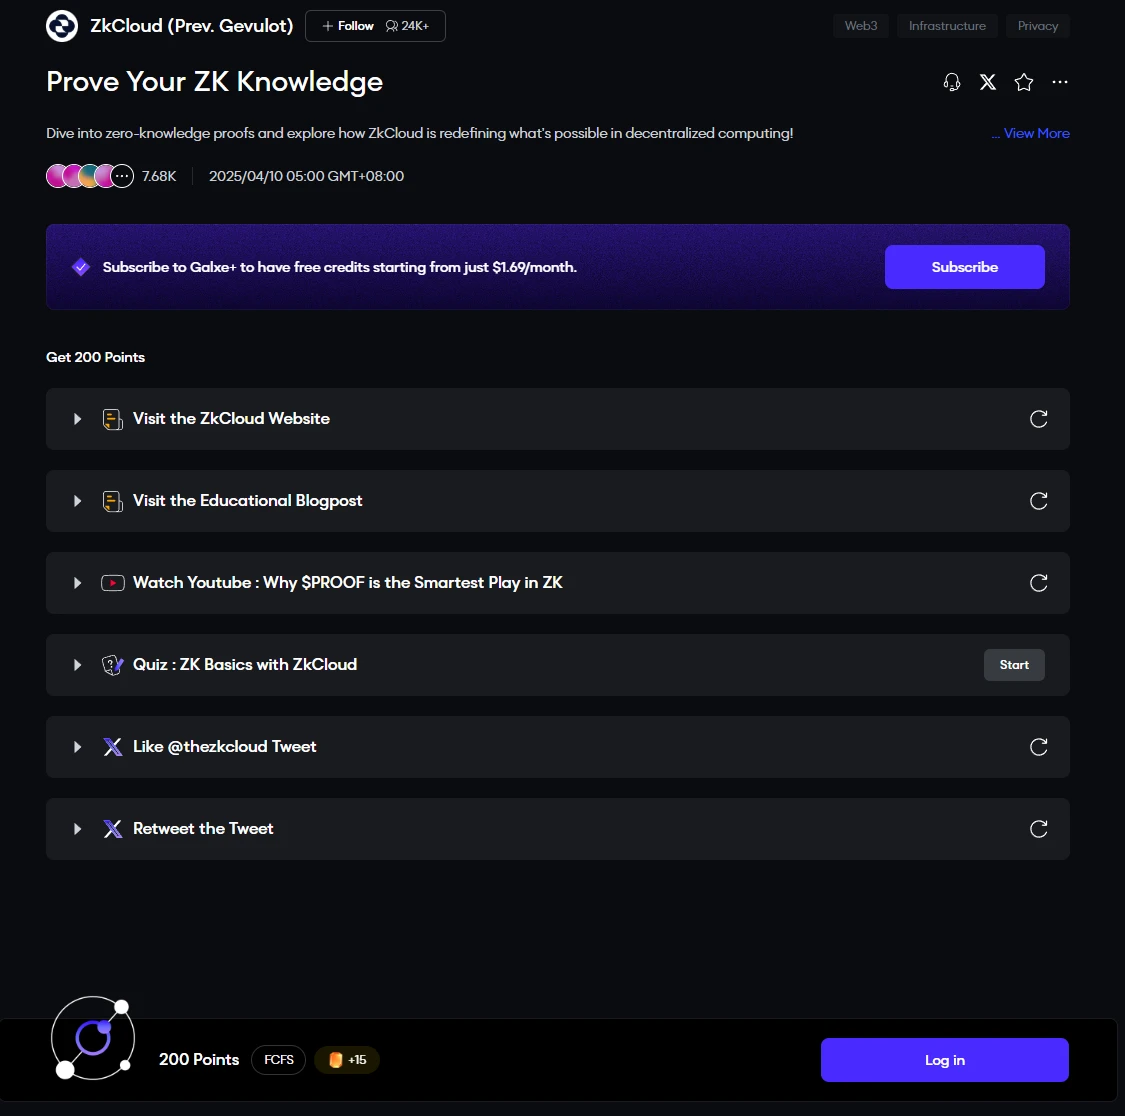
Task: Expand the Quiz ZK Basics task
Action: 77,665
